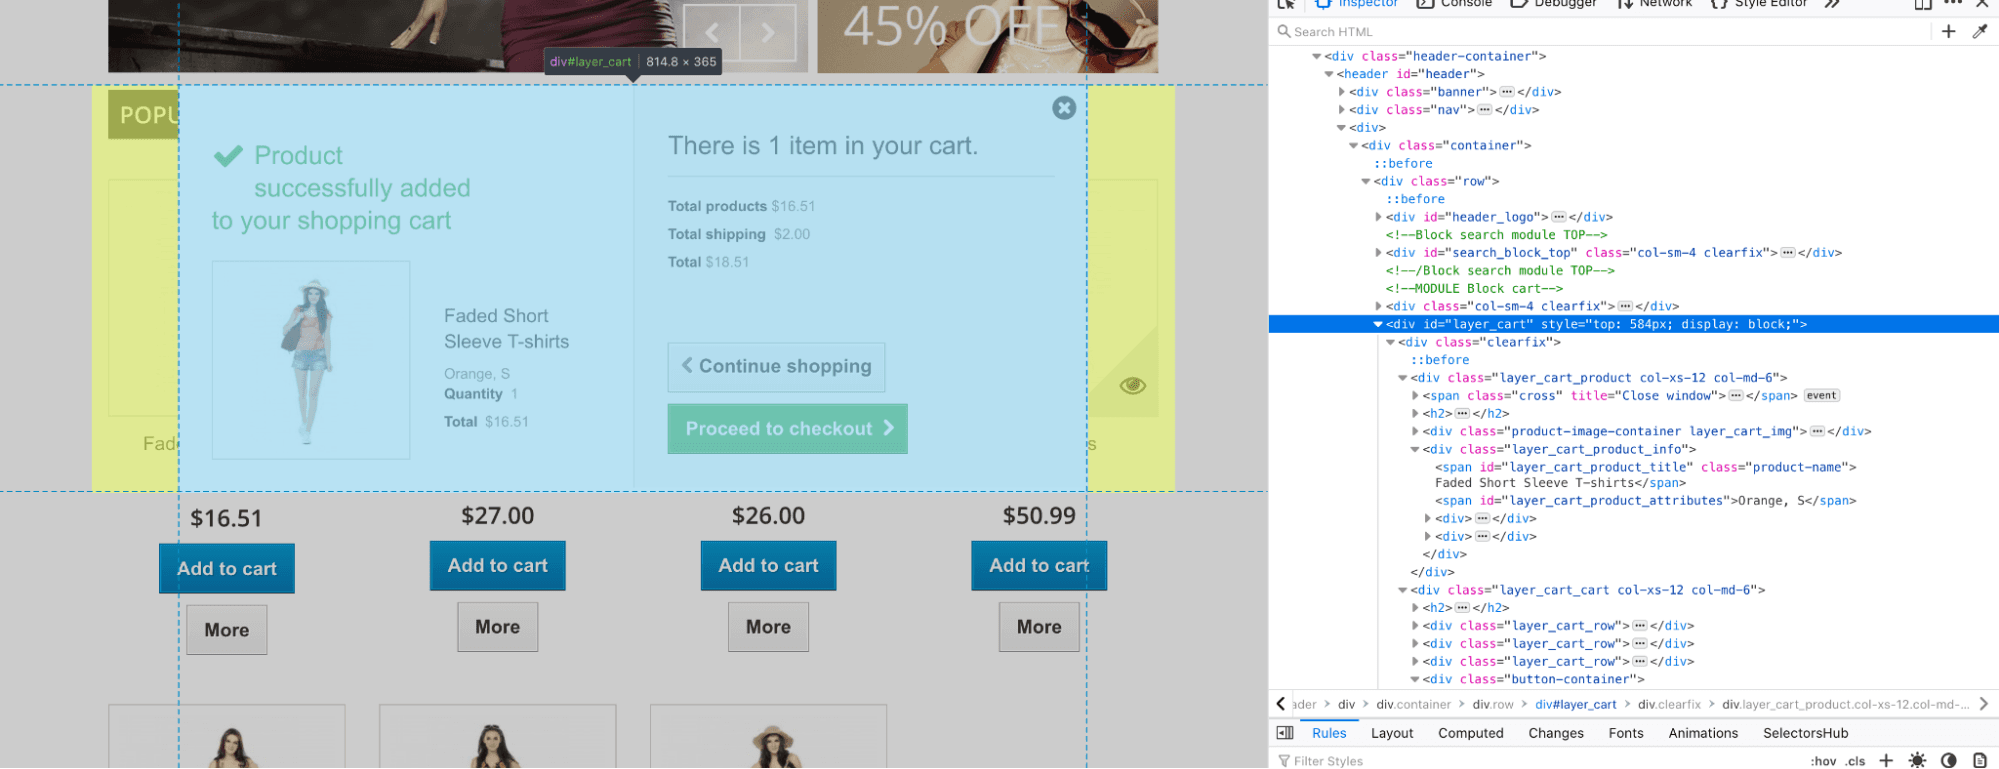The image size is (1999, 769).
Task: Toggle light color scheme simulation sun icon
Action: 1917,761
